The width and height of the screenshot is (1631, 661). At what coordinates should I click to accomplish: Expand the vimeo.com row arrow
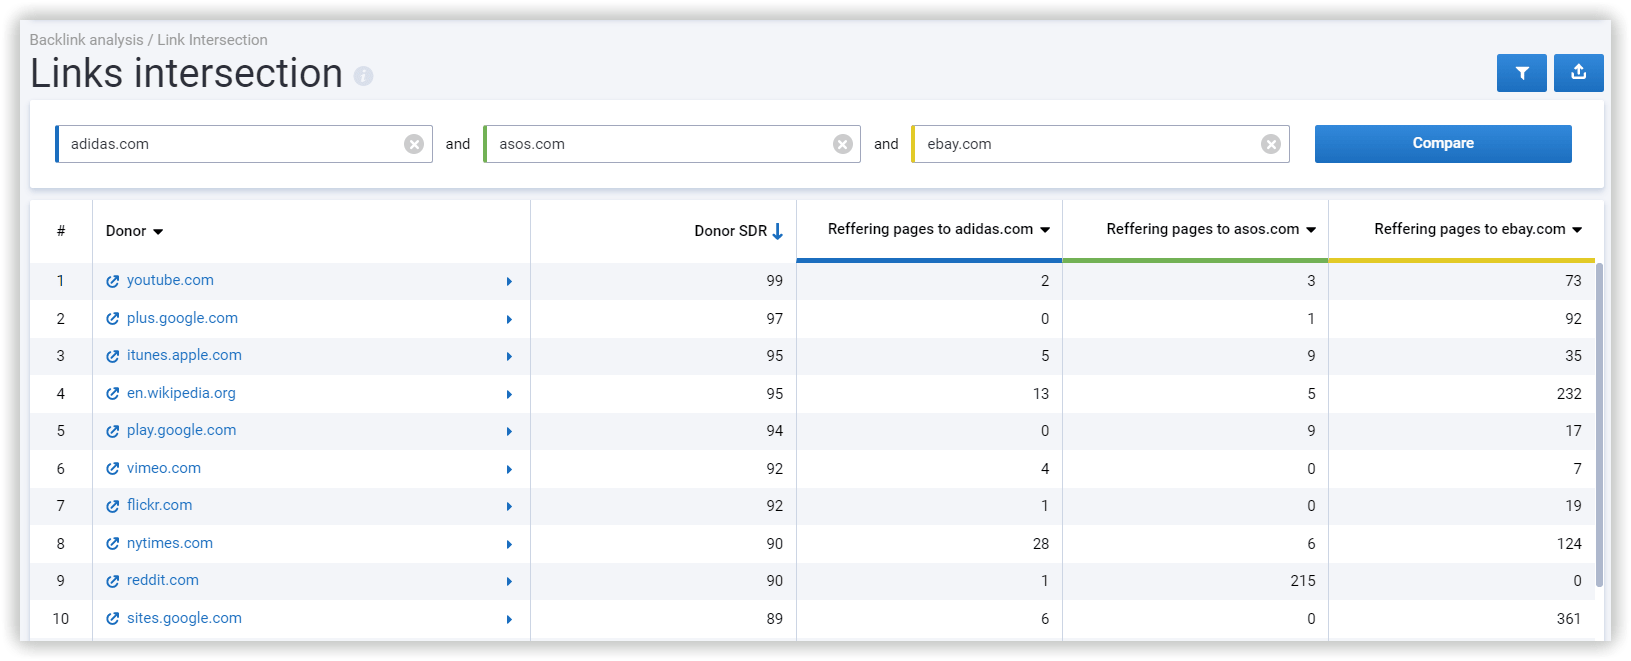[509, 470]
